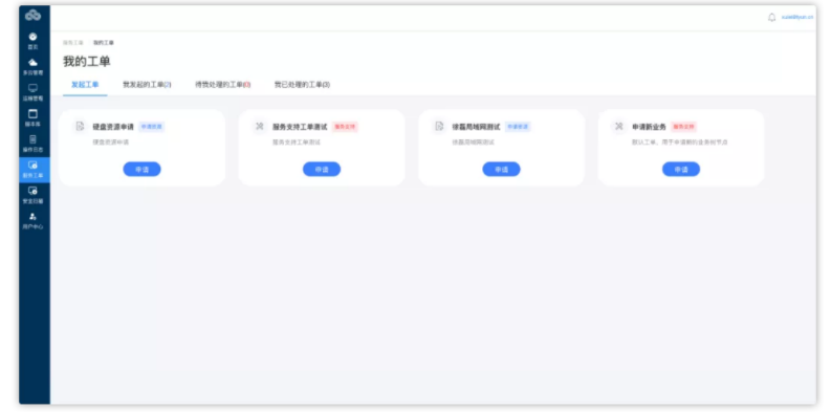
Task: Select the 运维管理 monitor icon in sidebar
Action: point(33,92)
